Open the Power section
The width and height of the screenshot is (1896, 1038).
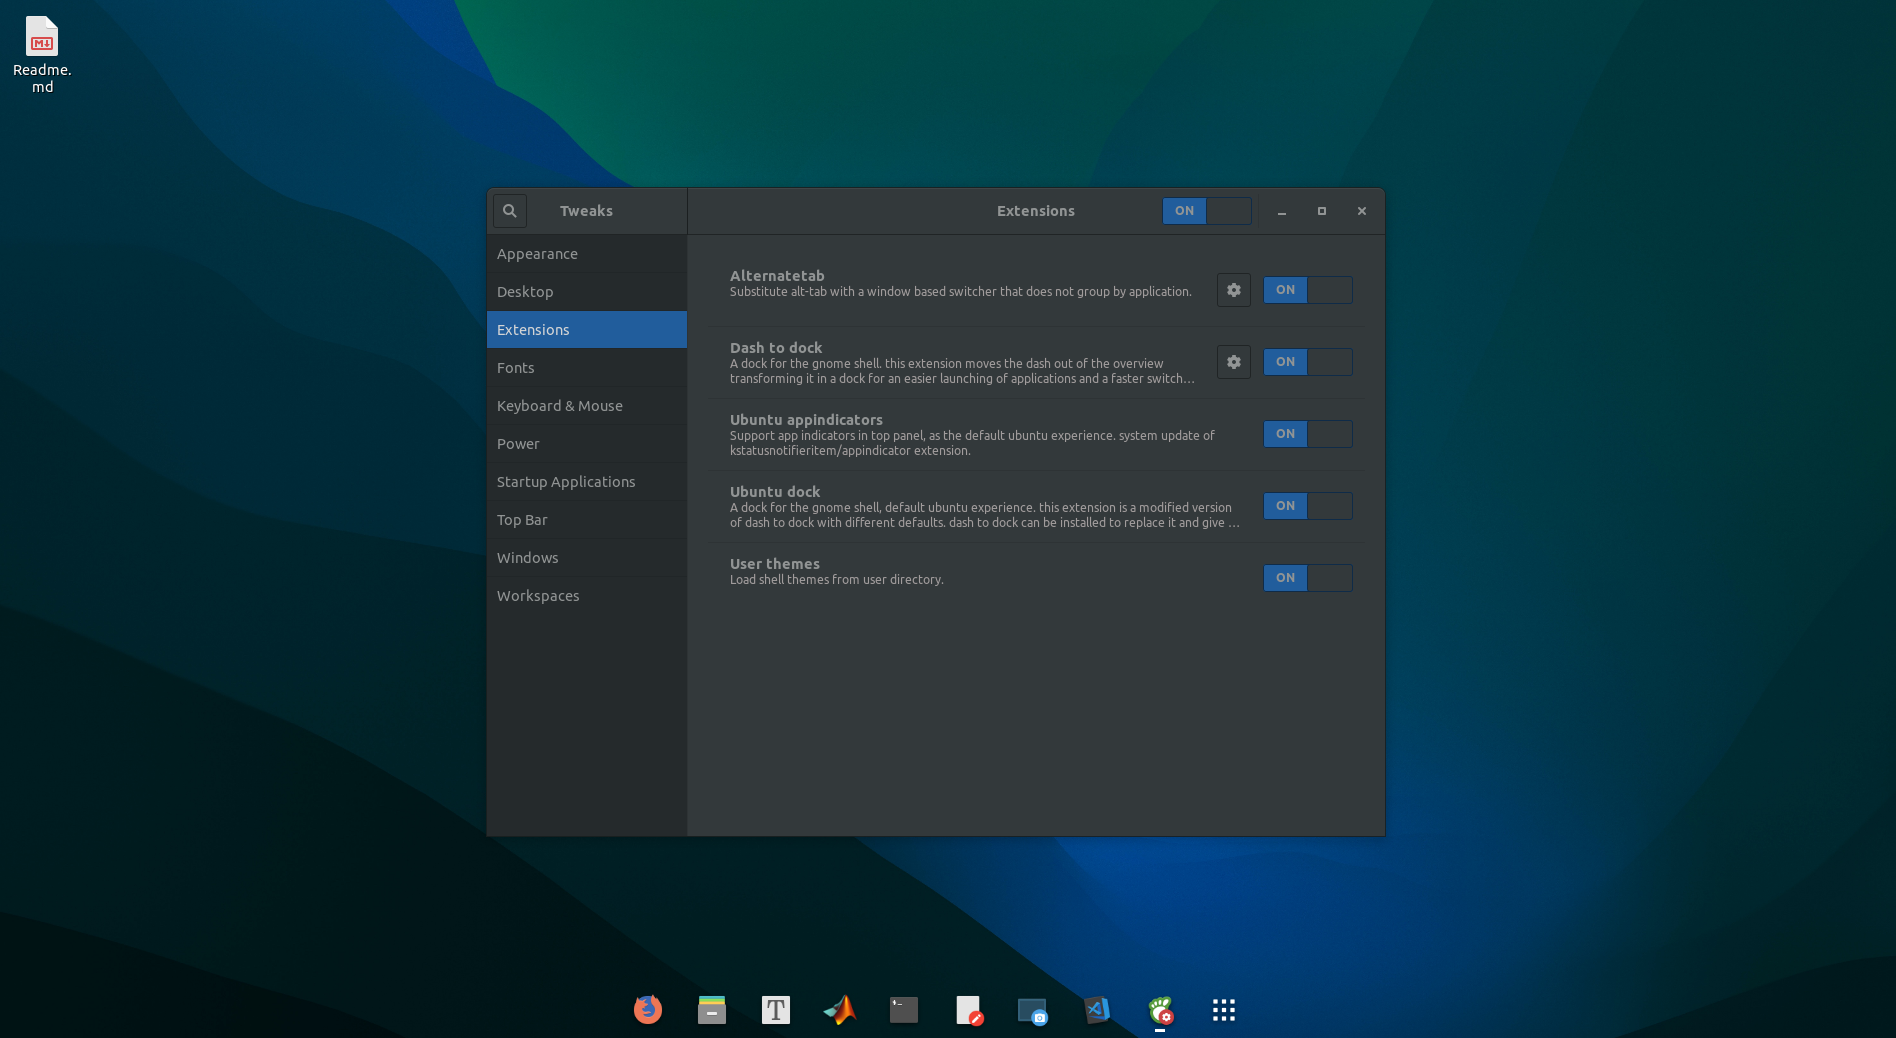point(587,444)
